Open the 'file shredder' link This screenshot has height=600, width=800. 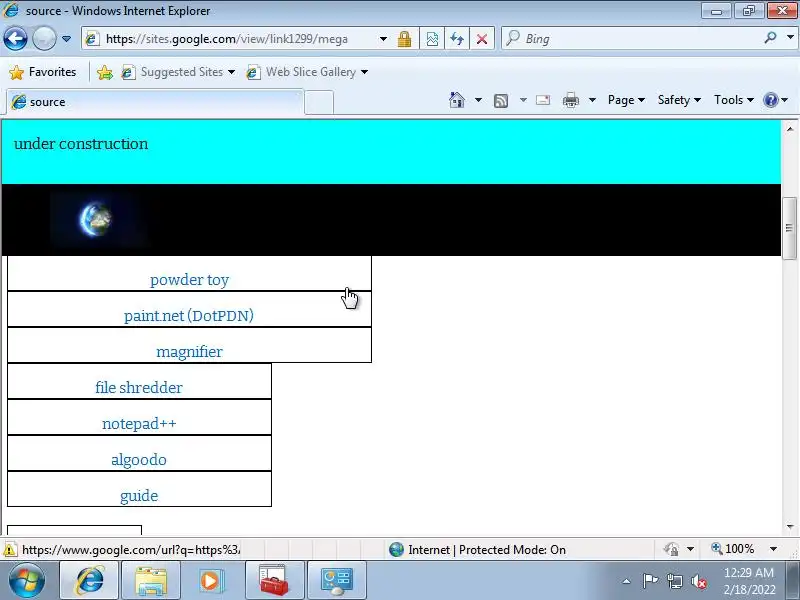point(139,388)
